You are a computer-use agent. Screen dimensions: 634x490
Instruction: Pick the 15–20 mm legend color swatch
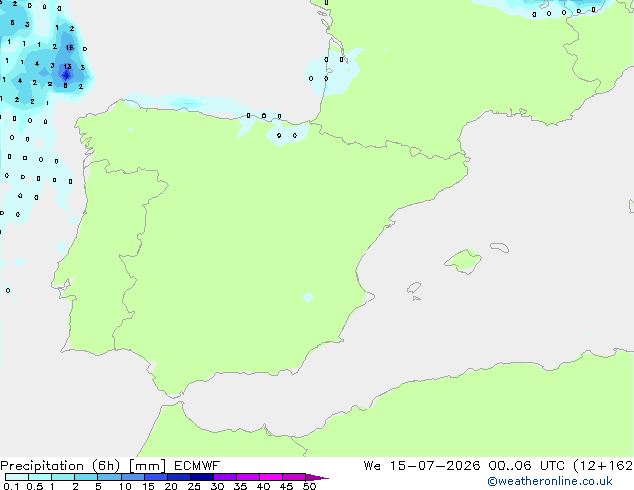(x=156, y=477)
